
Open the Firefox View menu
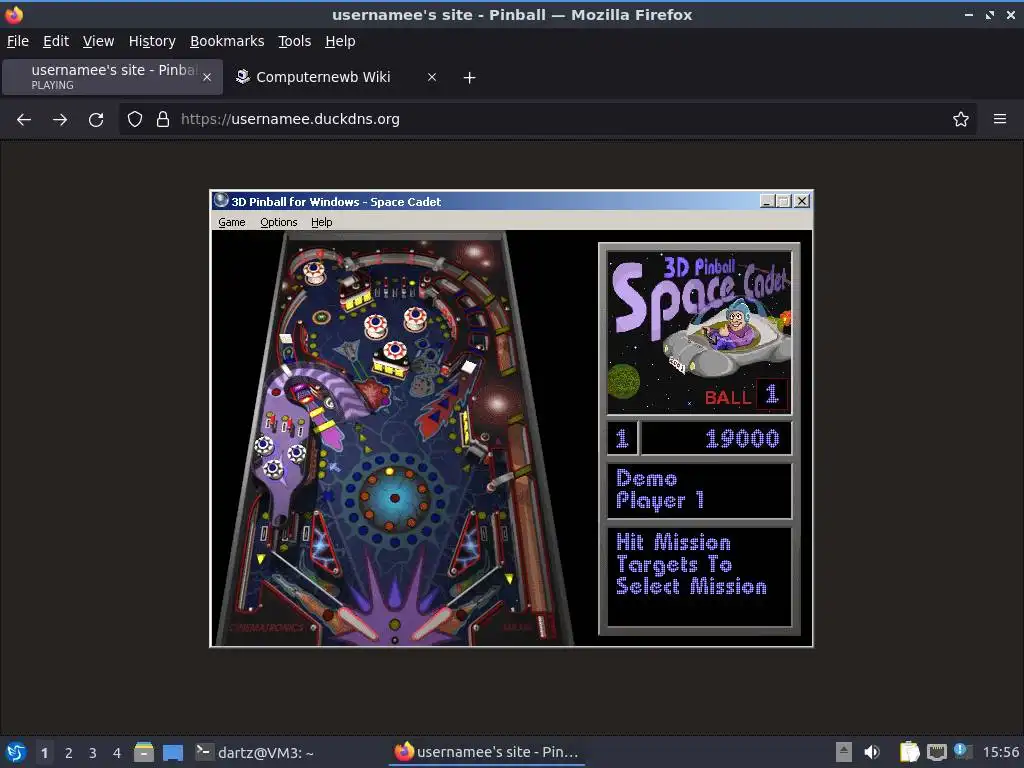[98, 41]
